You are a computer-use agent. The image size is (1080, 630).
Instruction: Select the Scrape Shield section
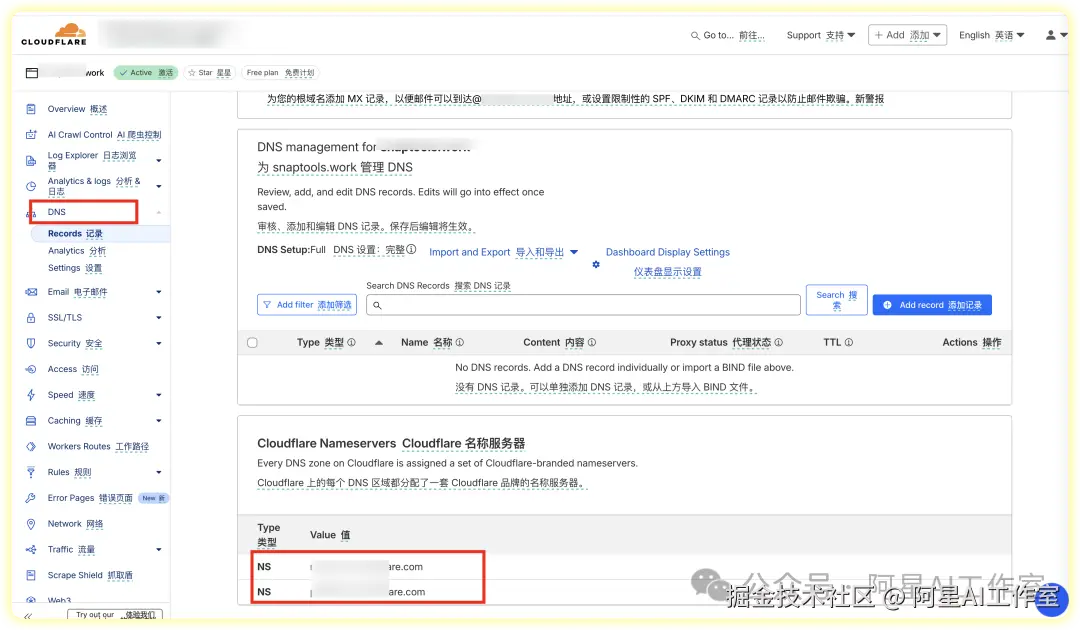[x=81, y=575]
